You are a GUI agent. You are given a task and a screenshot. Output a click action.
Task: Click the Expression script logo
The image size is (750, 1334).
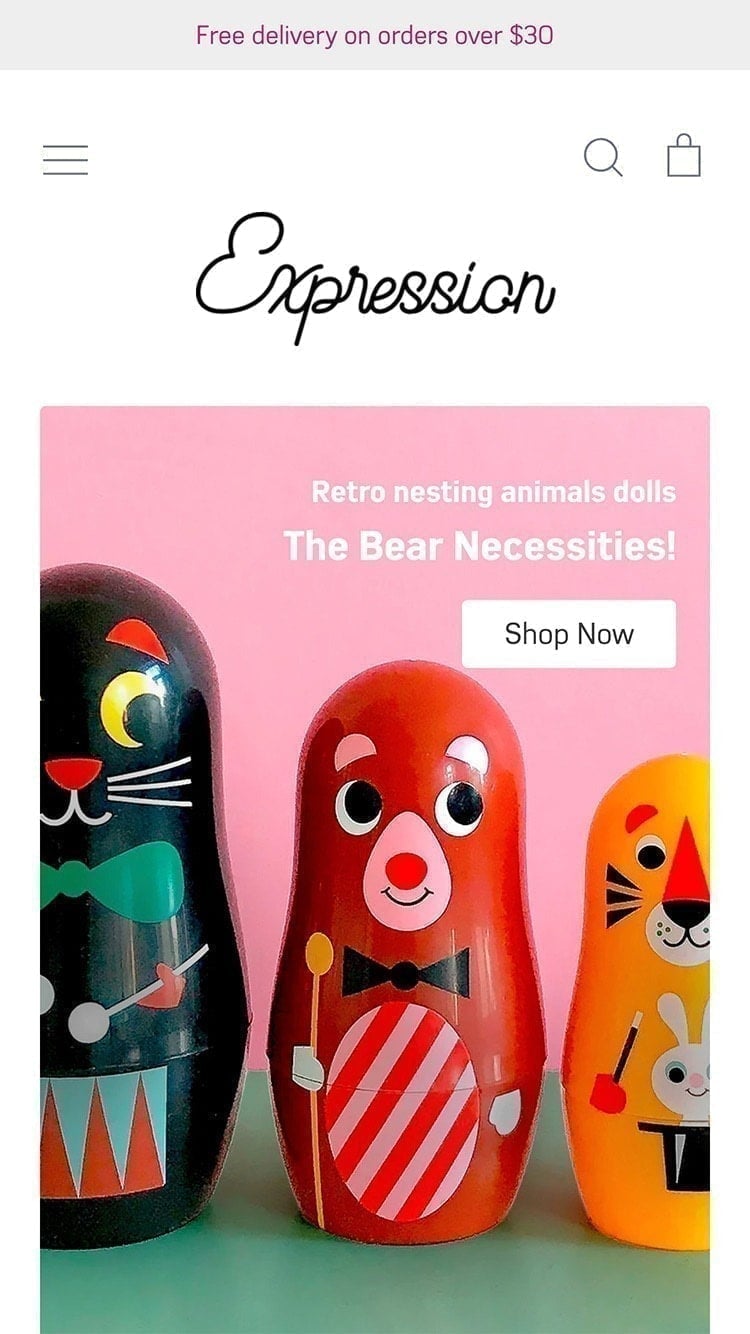(375, 277)
